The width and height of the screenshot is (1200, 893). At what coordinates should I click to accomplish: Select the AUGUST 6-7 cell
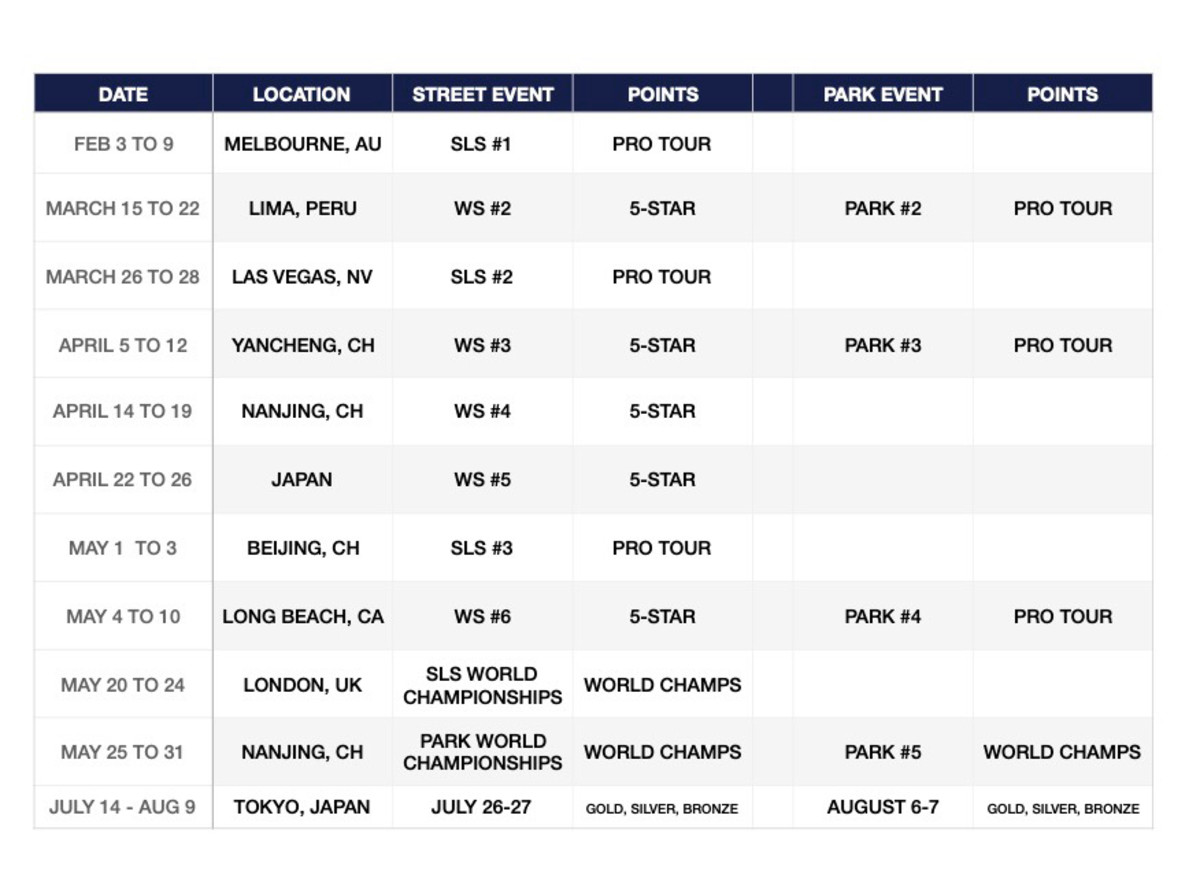883,807
